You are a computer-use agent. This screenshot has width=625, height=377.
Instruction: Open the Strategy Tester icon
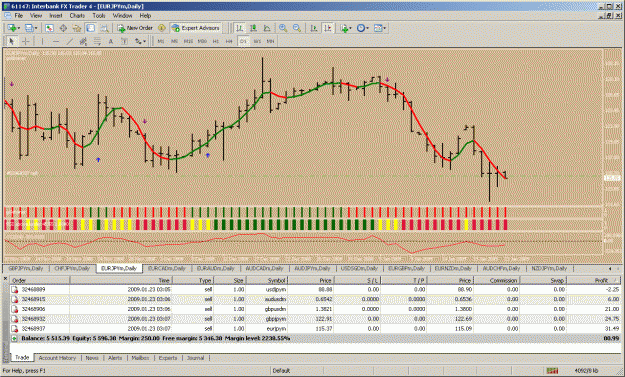[104, 28]
